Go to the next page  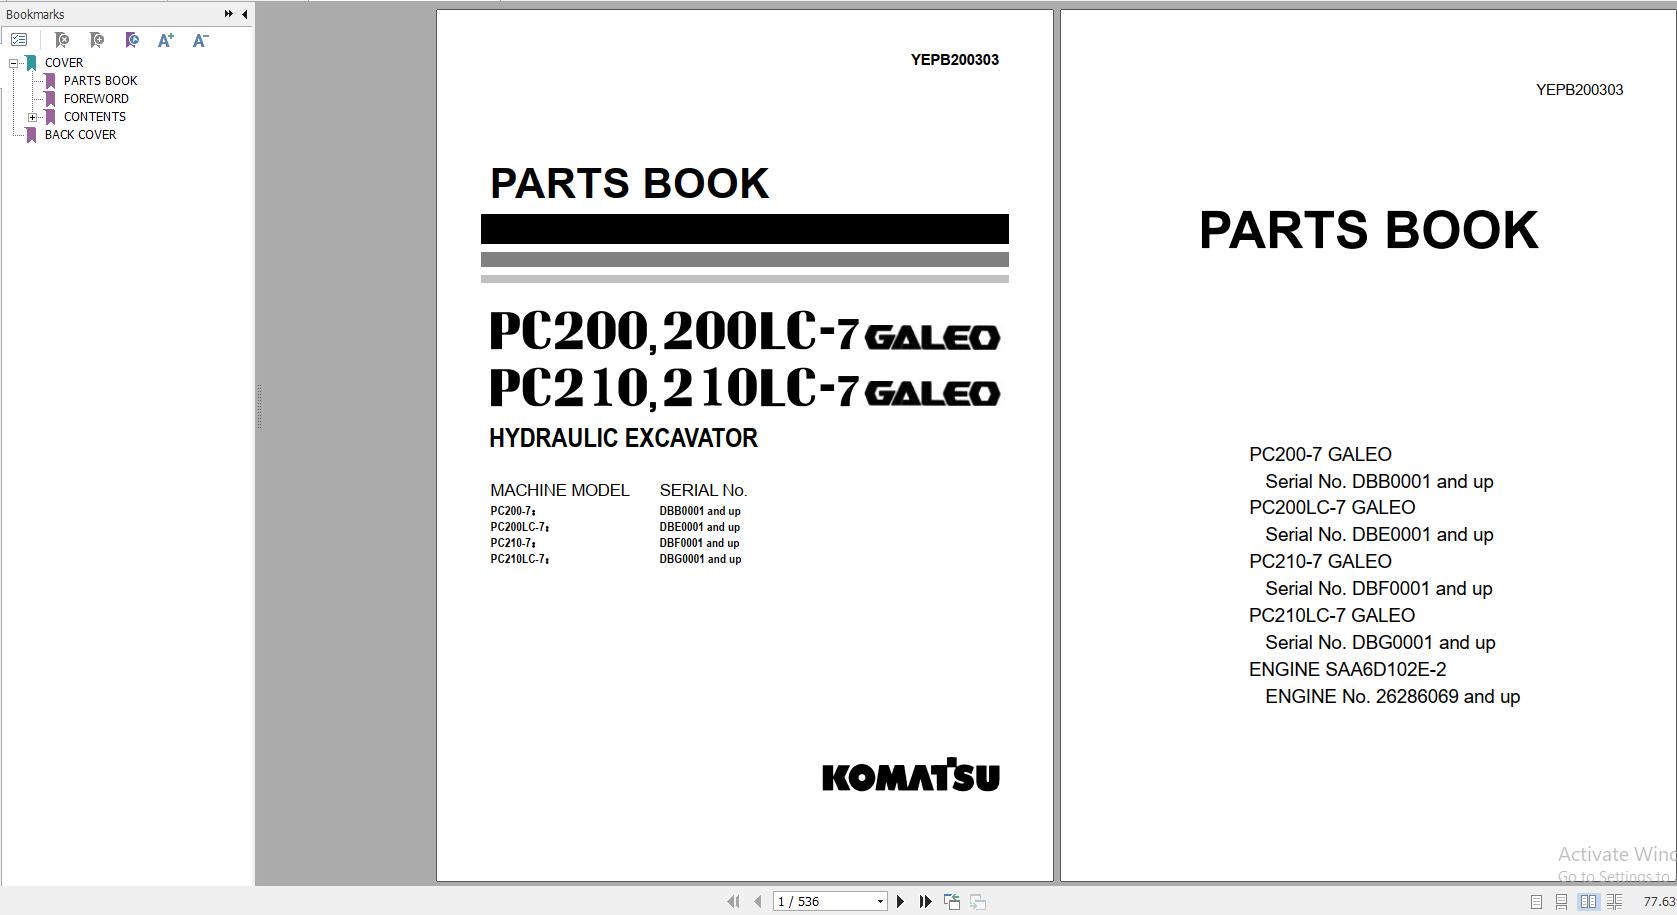point(900,901)
